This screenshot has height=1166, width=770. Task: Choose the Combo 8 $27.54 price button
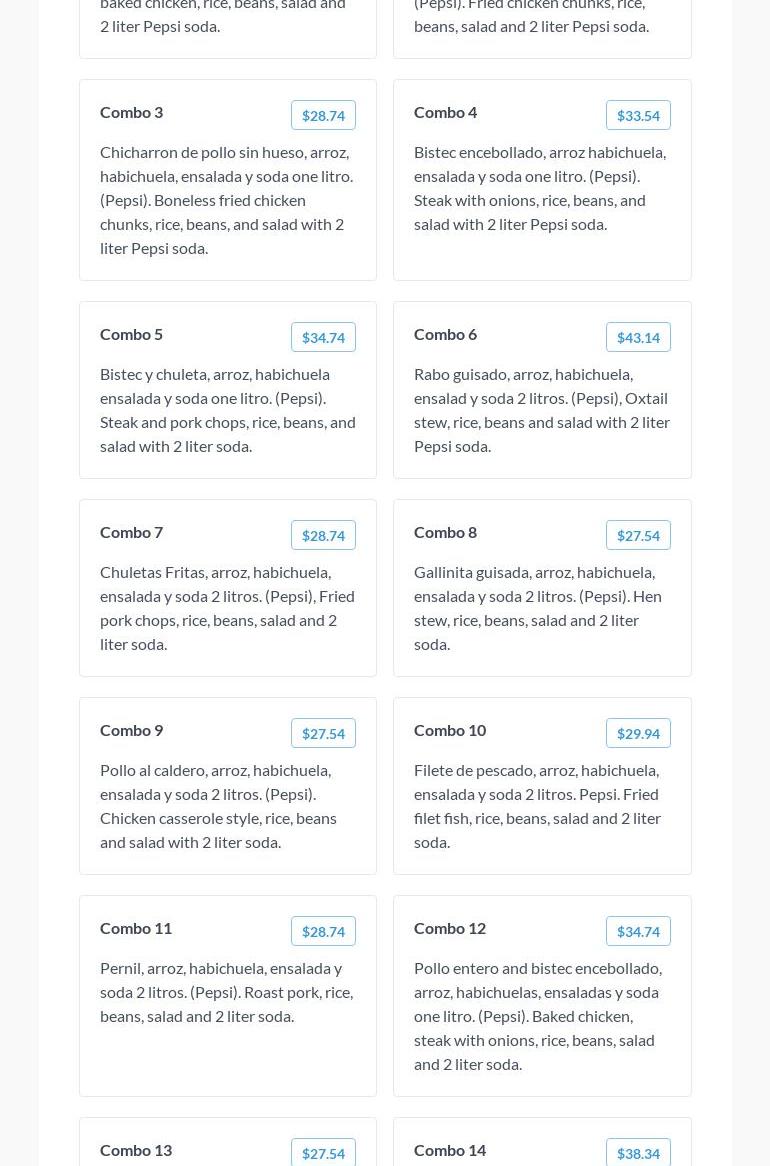tap(638, 535)
